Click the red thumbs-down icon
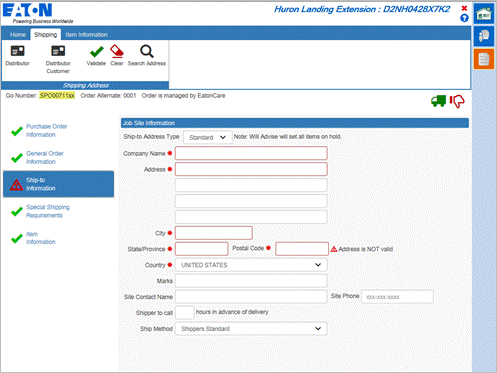This screenshot has width=497, height=373. [x=457, y=101]
